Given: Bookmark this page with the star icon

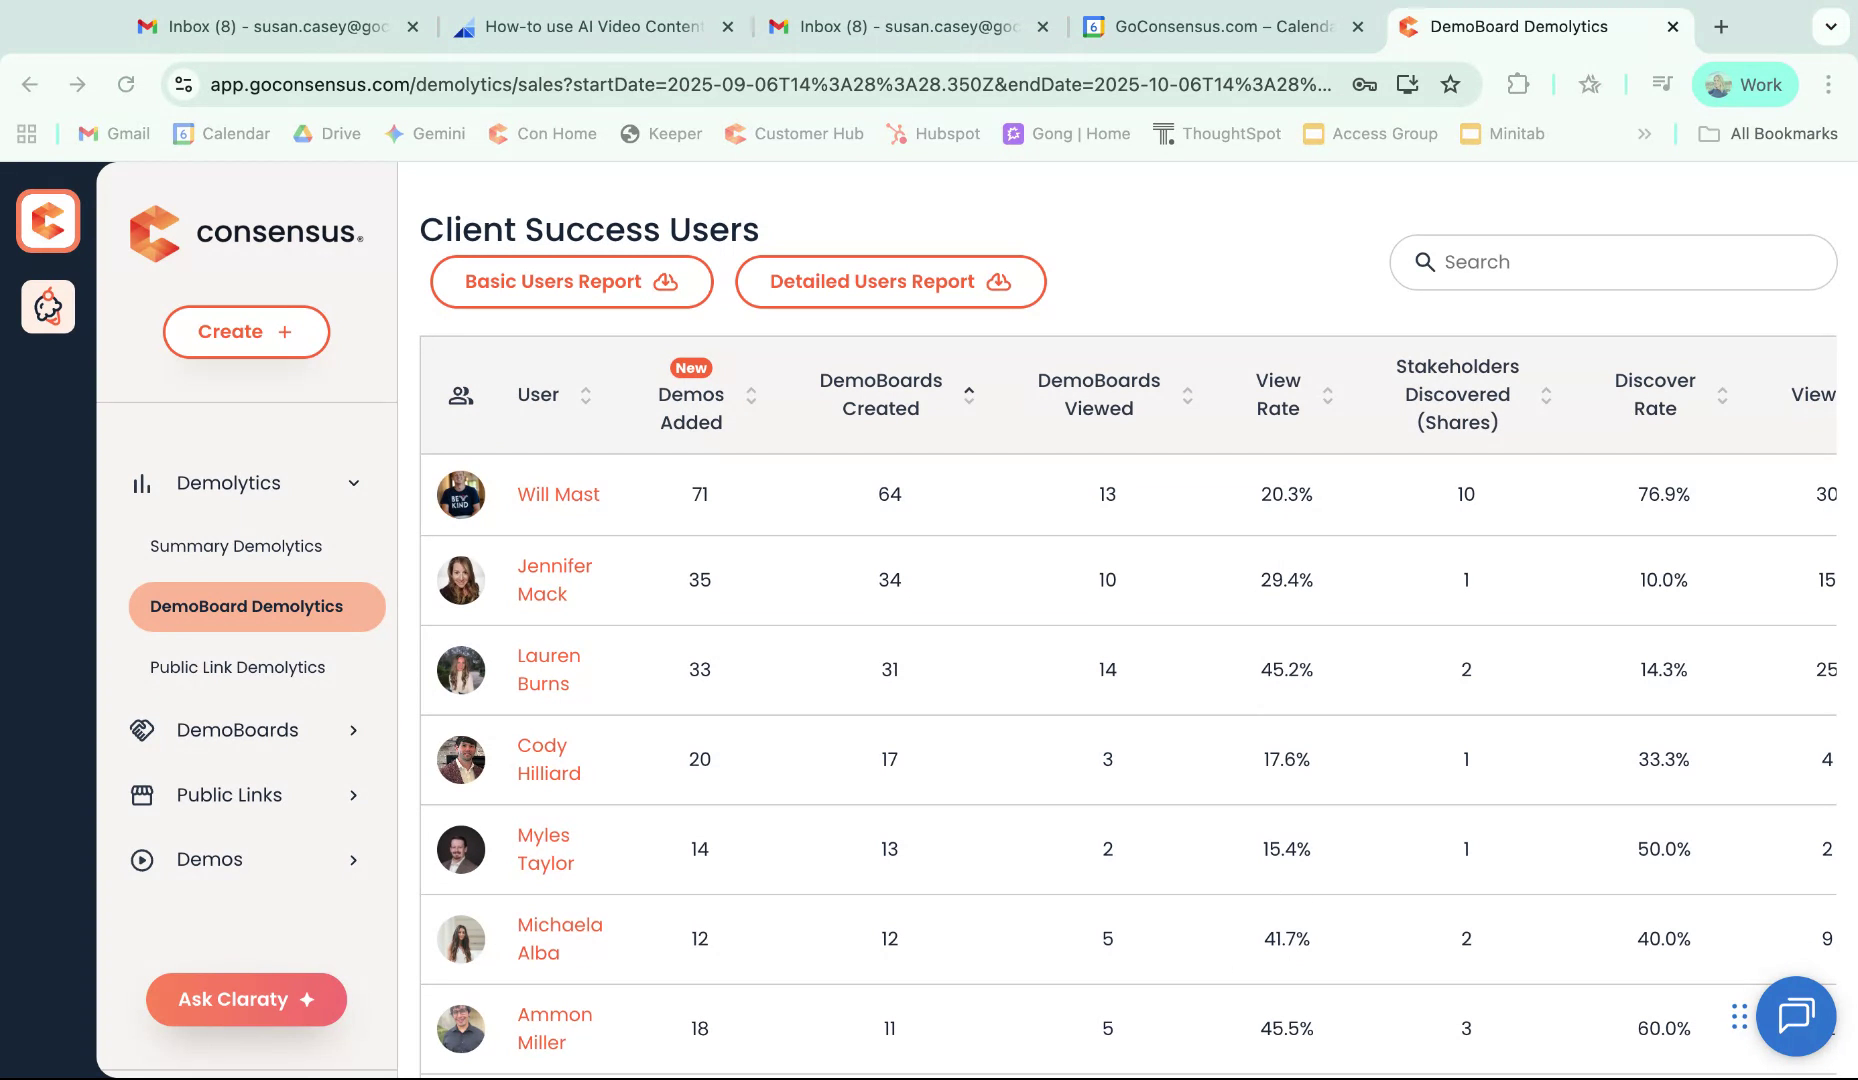Looking at the screenshot, I should 1450,85.
